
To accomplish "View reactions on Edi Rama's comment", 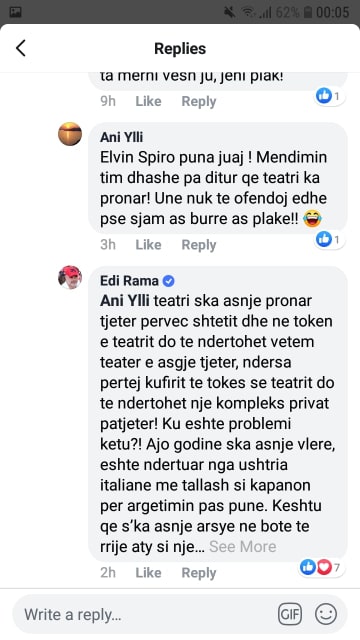I will tap(322, 567).
